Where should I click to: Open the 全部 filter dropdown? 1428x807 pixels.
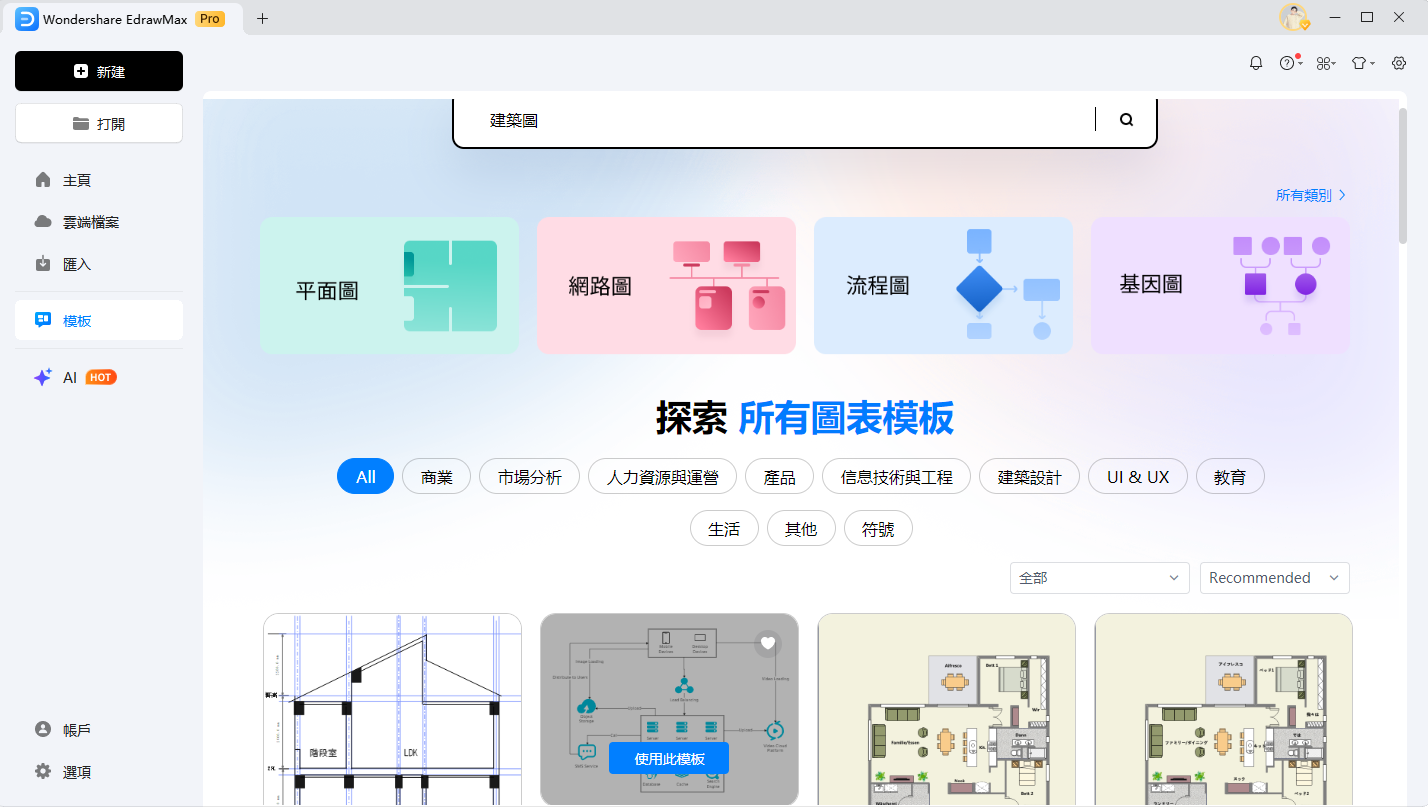click(1099, 578)
